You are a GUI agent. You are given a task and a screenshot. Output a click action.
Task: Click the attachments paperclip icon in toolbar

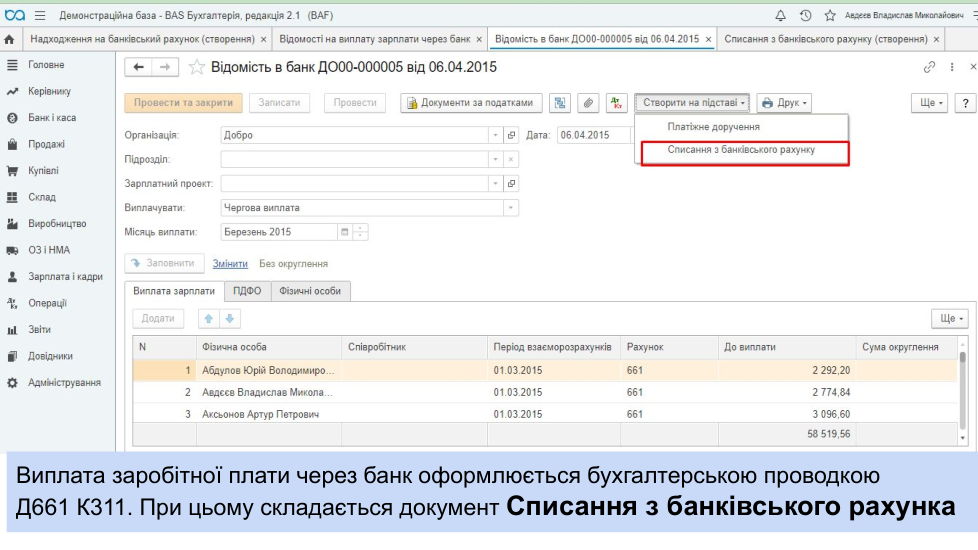tap(589, 103)
